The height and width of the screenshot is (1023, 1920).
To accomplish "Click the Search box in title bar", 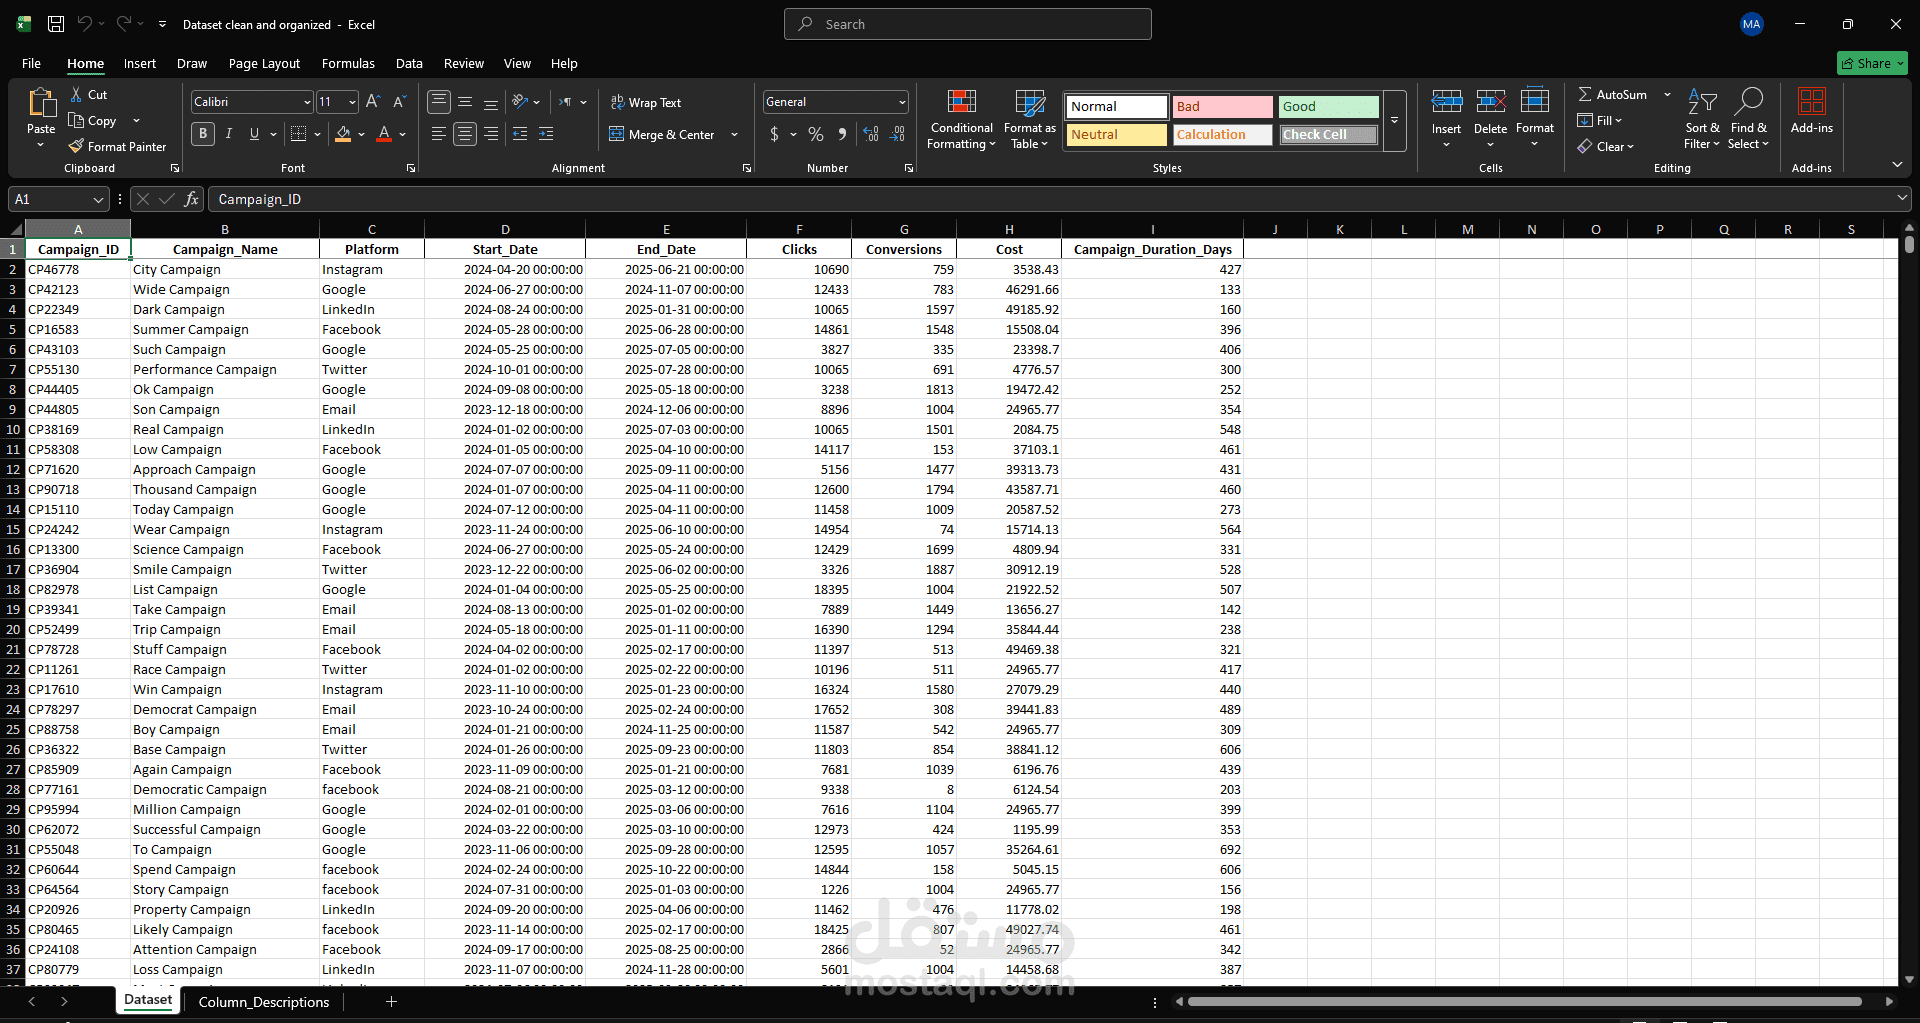I will pyautogui.click(x=967, y=24).
